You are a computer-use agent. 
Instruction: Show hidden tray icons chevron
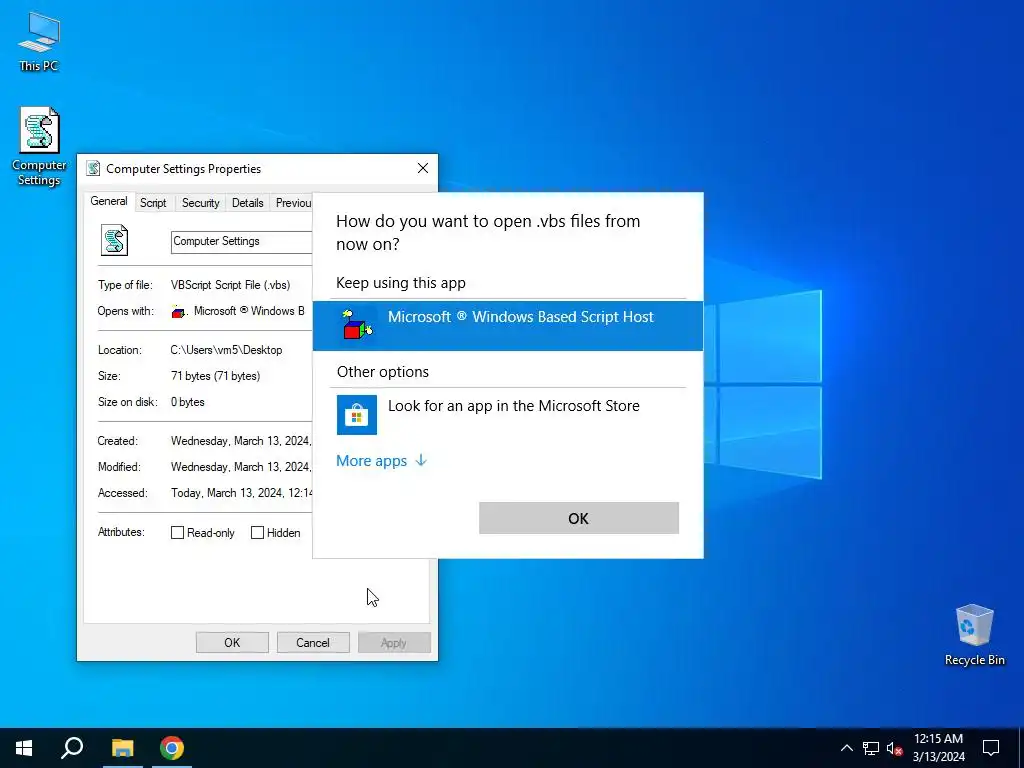[846, 748]
